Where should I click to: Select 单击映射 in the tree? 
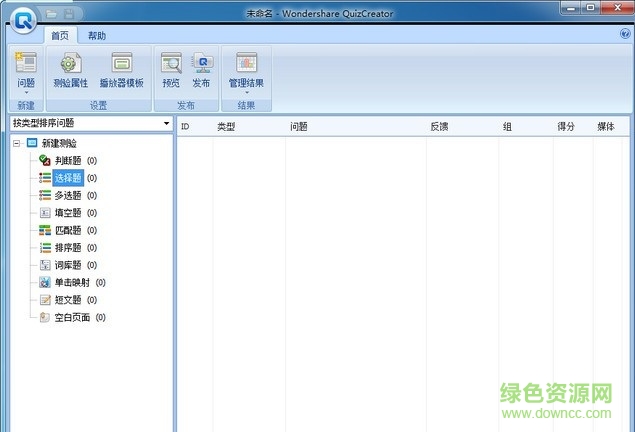pos(72,283)
